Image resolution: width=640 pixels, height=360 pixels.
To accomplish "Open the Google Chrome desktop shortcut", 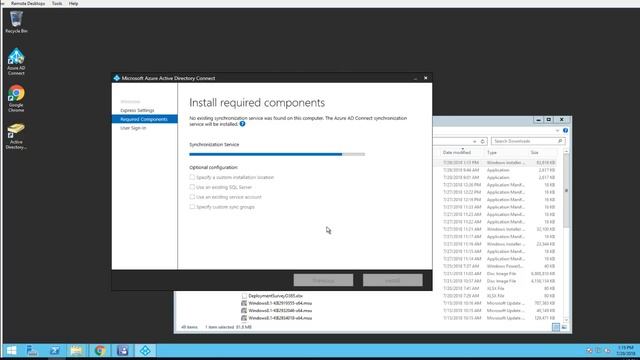I will [16, 98].
